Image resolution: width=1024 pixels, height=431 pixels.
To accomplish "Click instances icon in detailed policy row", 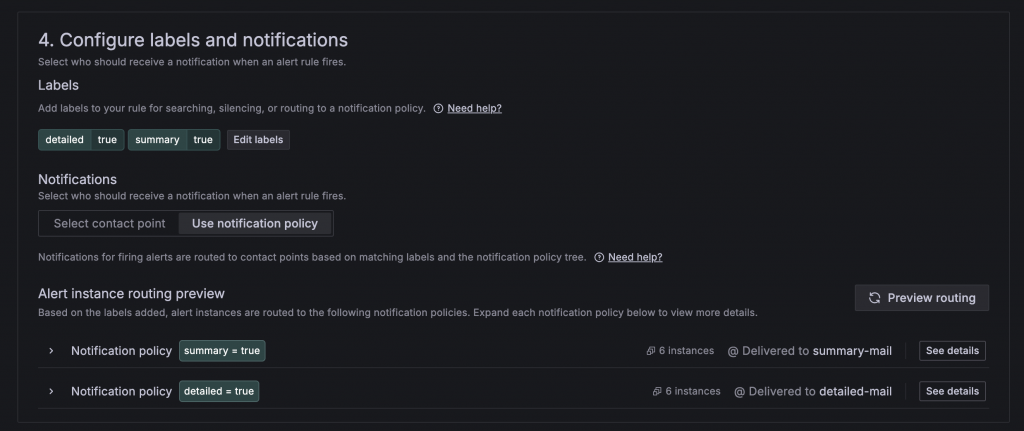I will point(657,391).
